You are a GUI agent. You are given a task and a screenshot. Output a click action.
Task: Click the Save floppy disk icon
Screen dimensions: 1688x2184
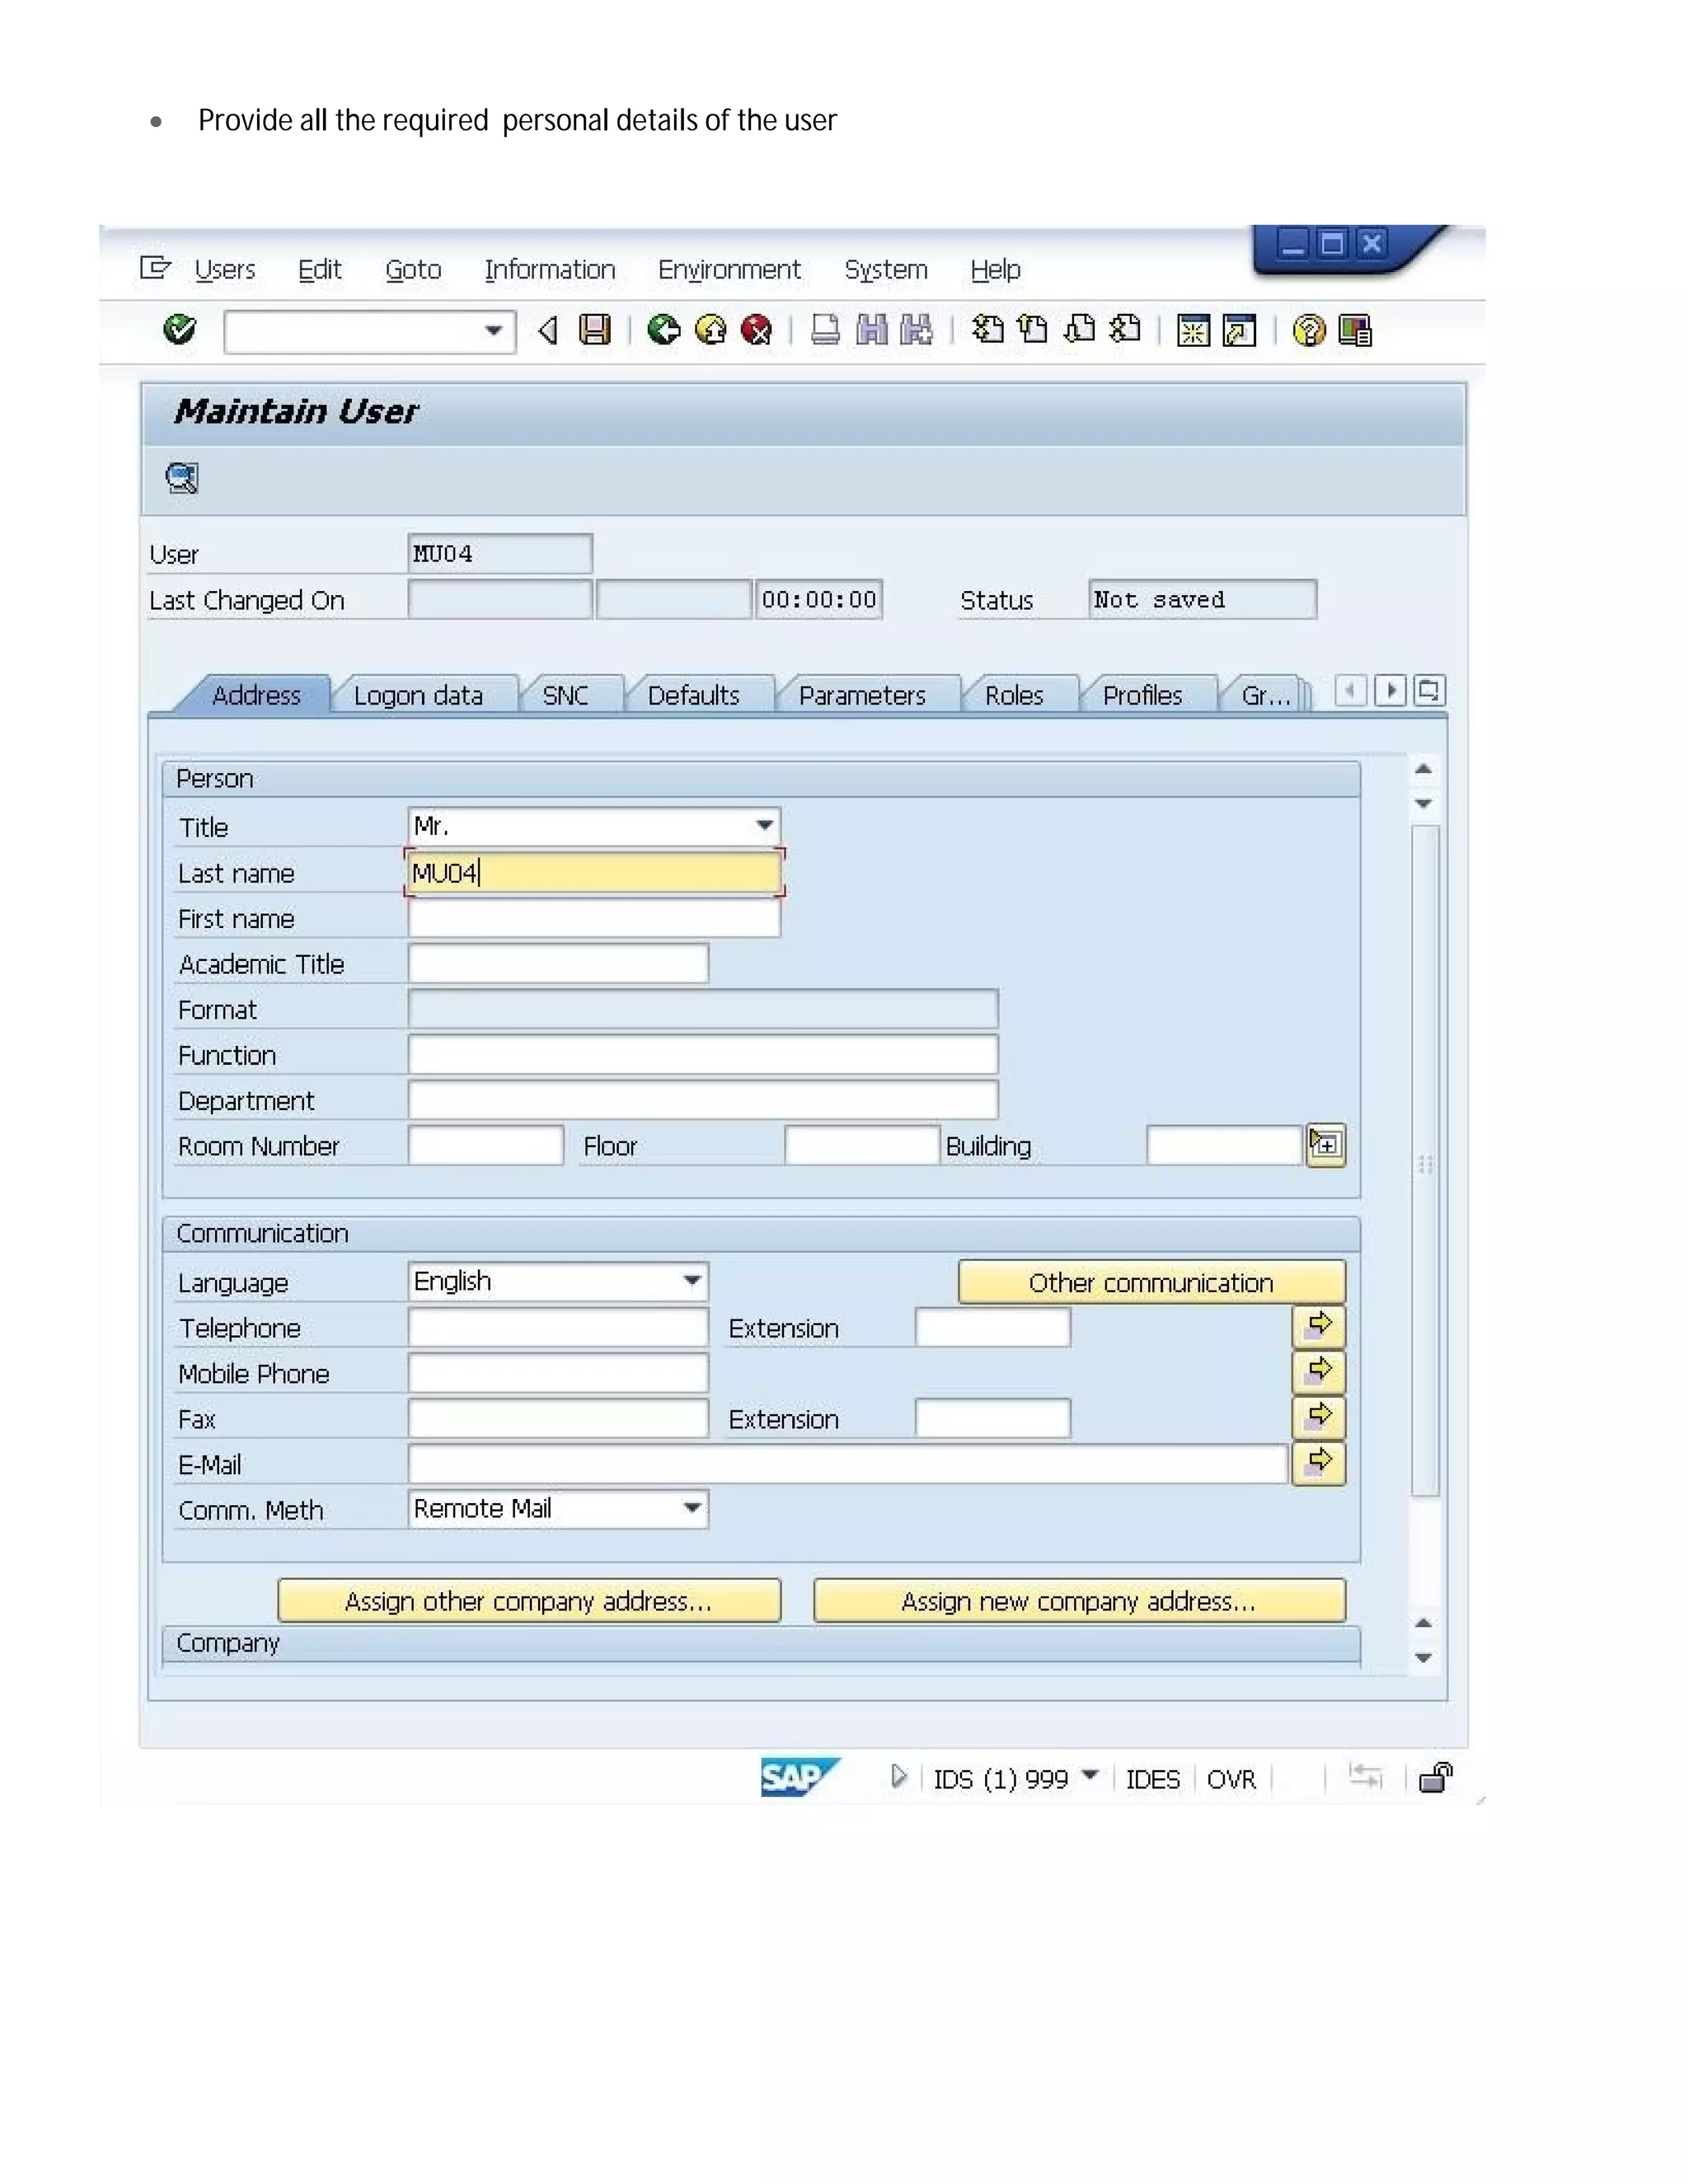pyautogui.click(x=595, y=329)
